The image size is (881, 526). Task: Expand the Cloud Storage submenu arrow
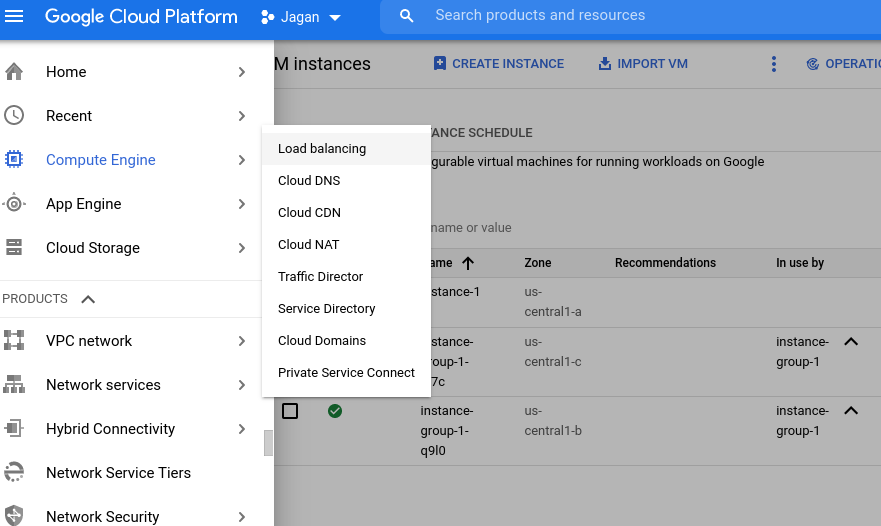click(x=242, y=248)
